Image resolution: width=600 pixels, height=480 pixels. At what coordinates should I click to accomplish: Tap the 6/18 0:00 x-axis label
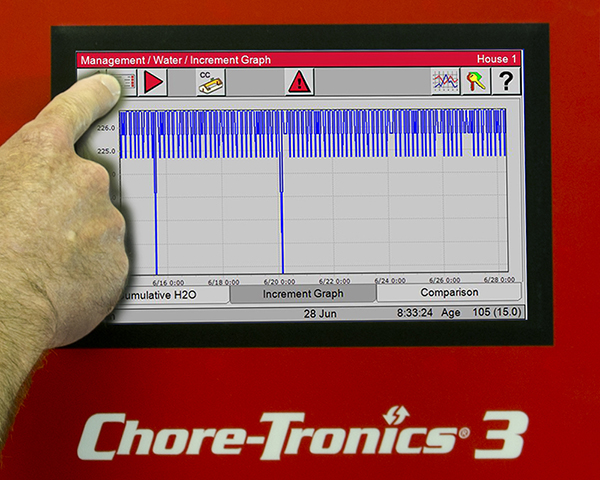[x=223, y=282]
